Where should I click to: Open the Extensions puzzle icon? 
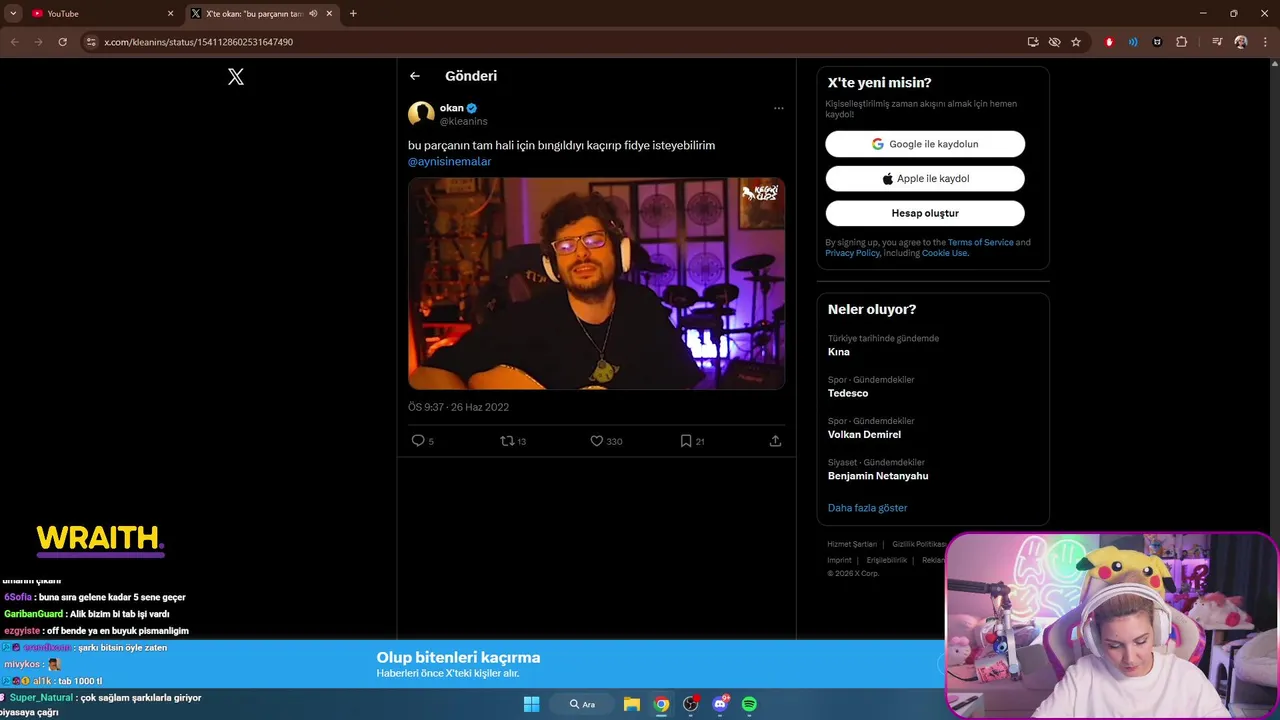1182,42
